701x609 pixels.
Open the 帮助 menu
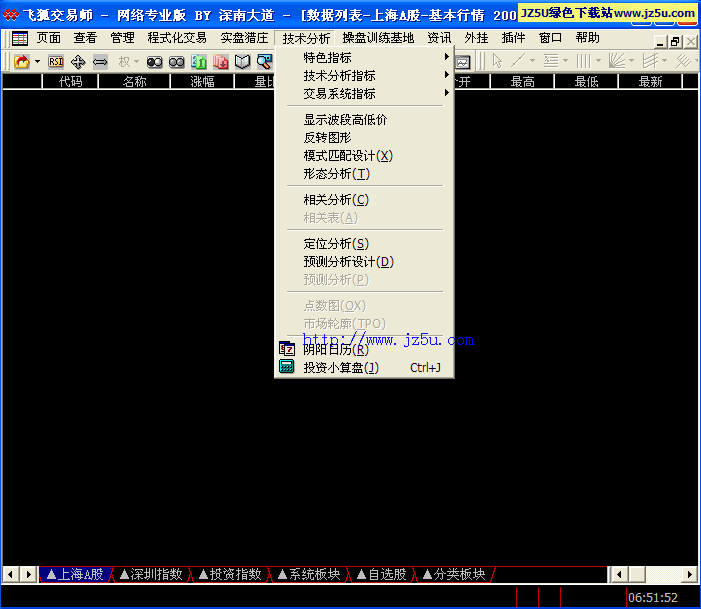click(x=587, y=38)
